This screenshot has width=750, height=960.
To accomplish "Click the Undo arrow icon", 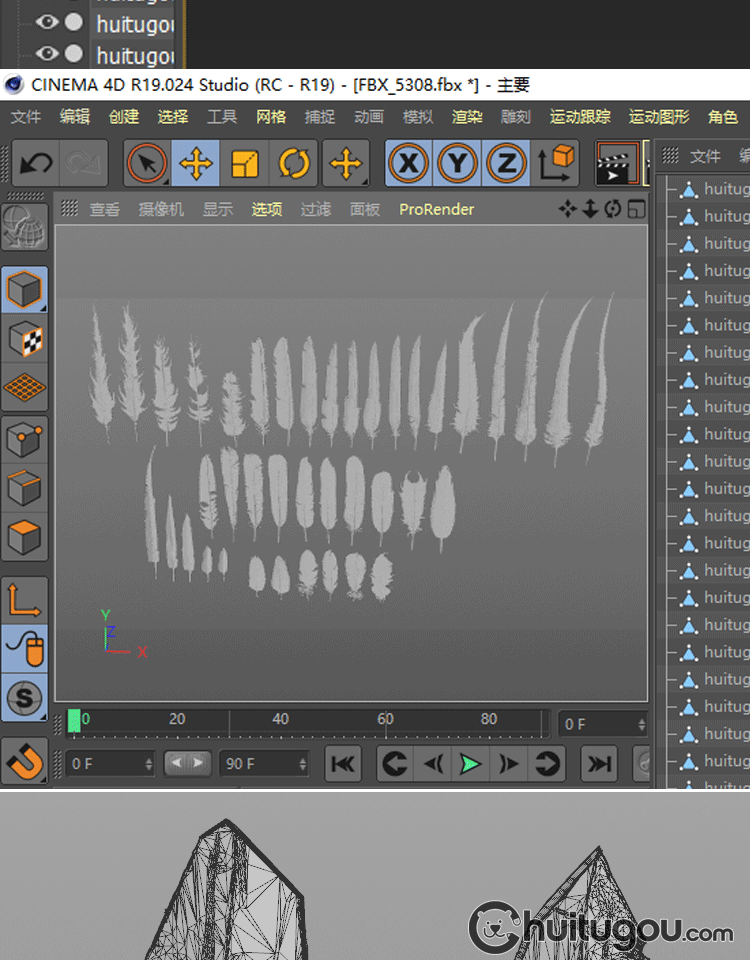I will click(37, 163).
